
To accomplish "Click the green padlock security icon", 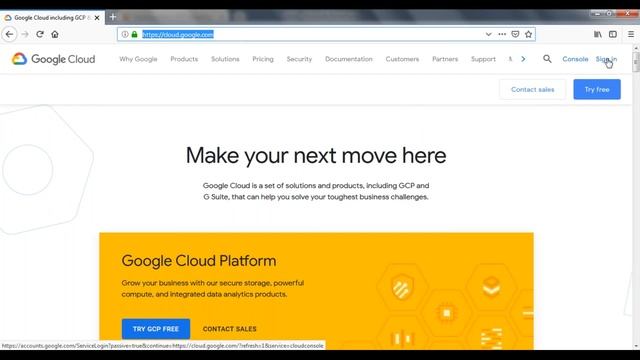I will pyautogui.click(x=134, y=34).
